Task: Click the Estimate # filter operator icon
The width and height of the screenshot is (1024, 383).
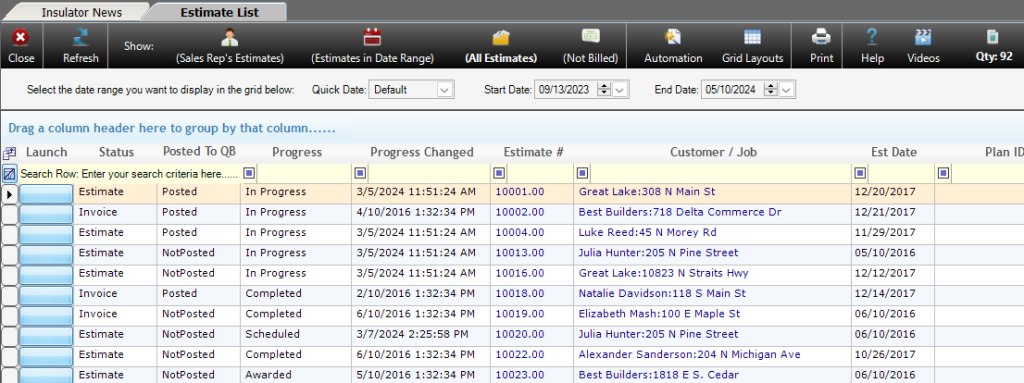Action: tap(500, 173)
